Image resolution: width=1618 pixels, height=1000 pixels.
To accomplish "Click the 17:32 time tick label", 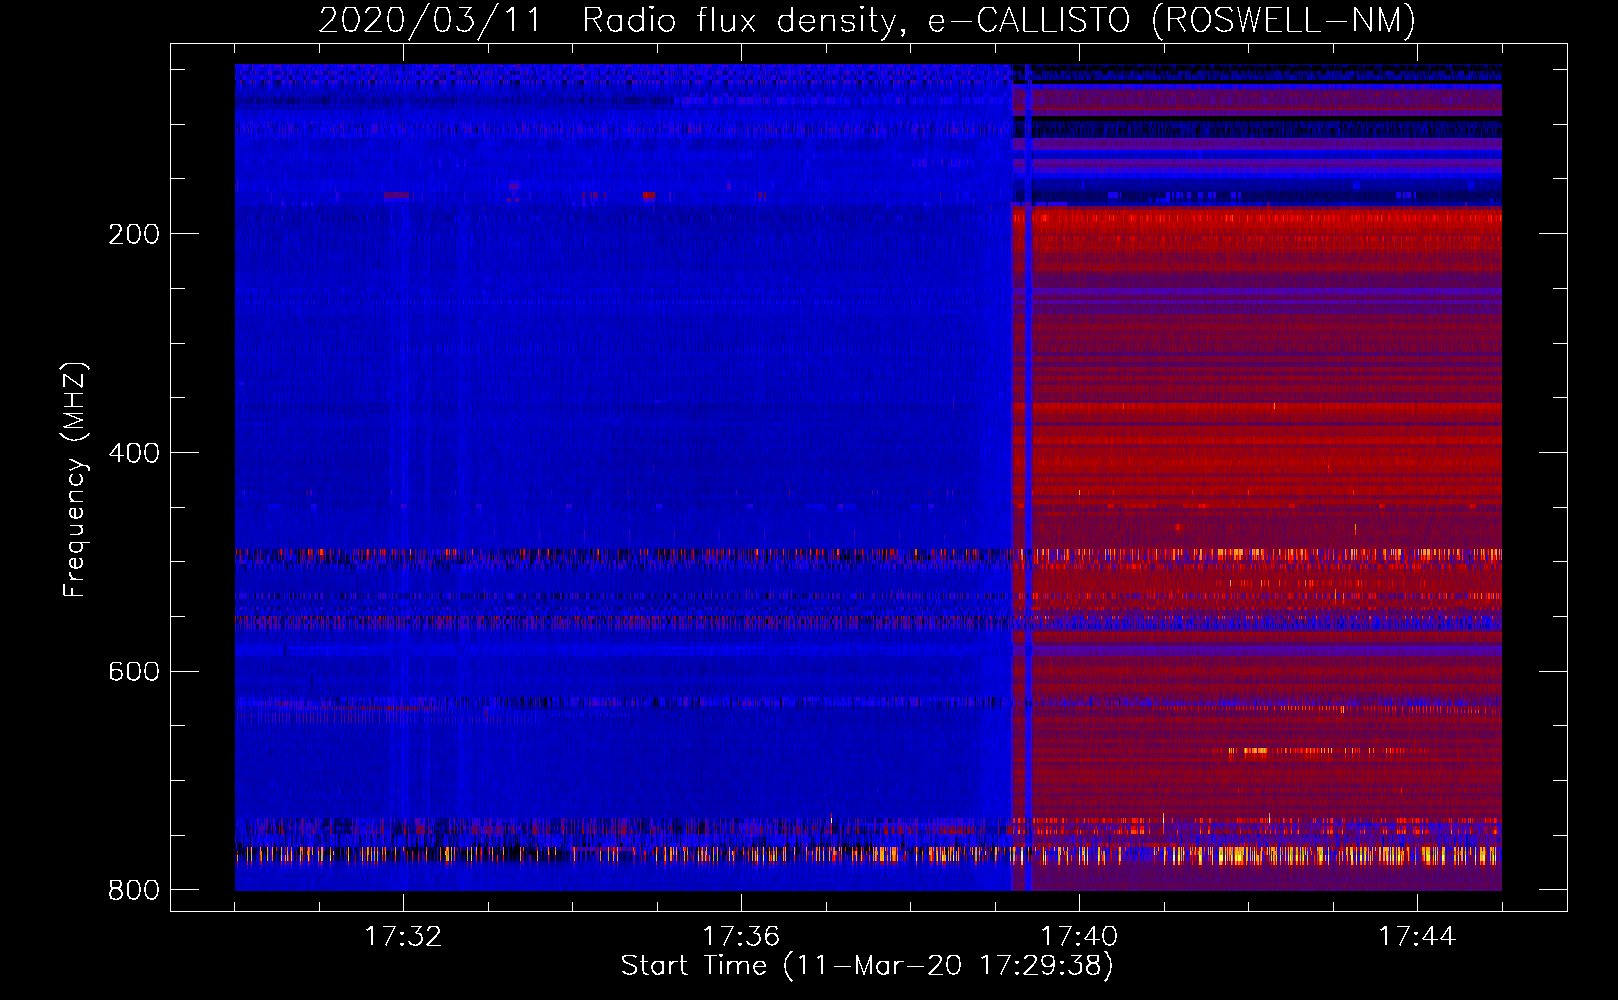I will point(403,936).
